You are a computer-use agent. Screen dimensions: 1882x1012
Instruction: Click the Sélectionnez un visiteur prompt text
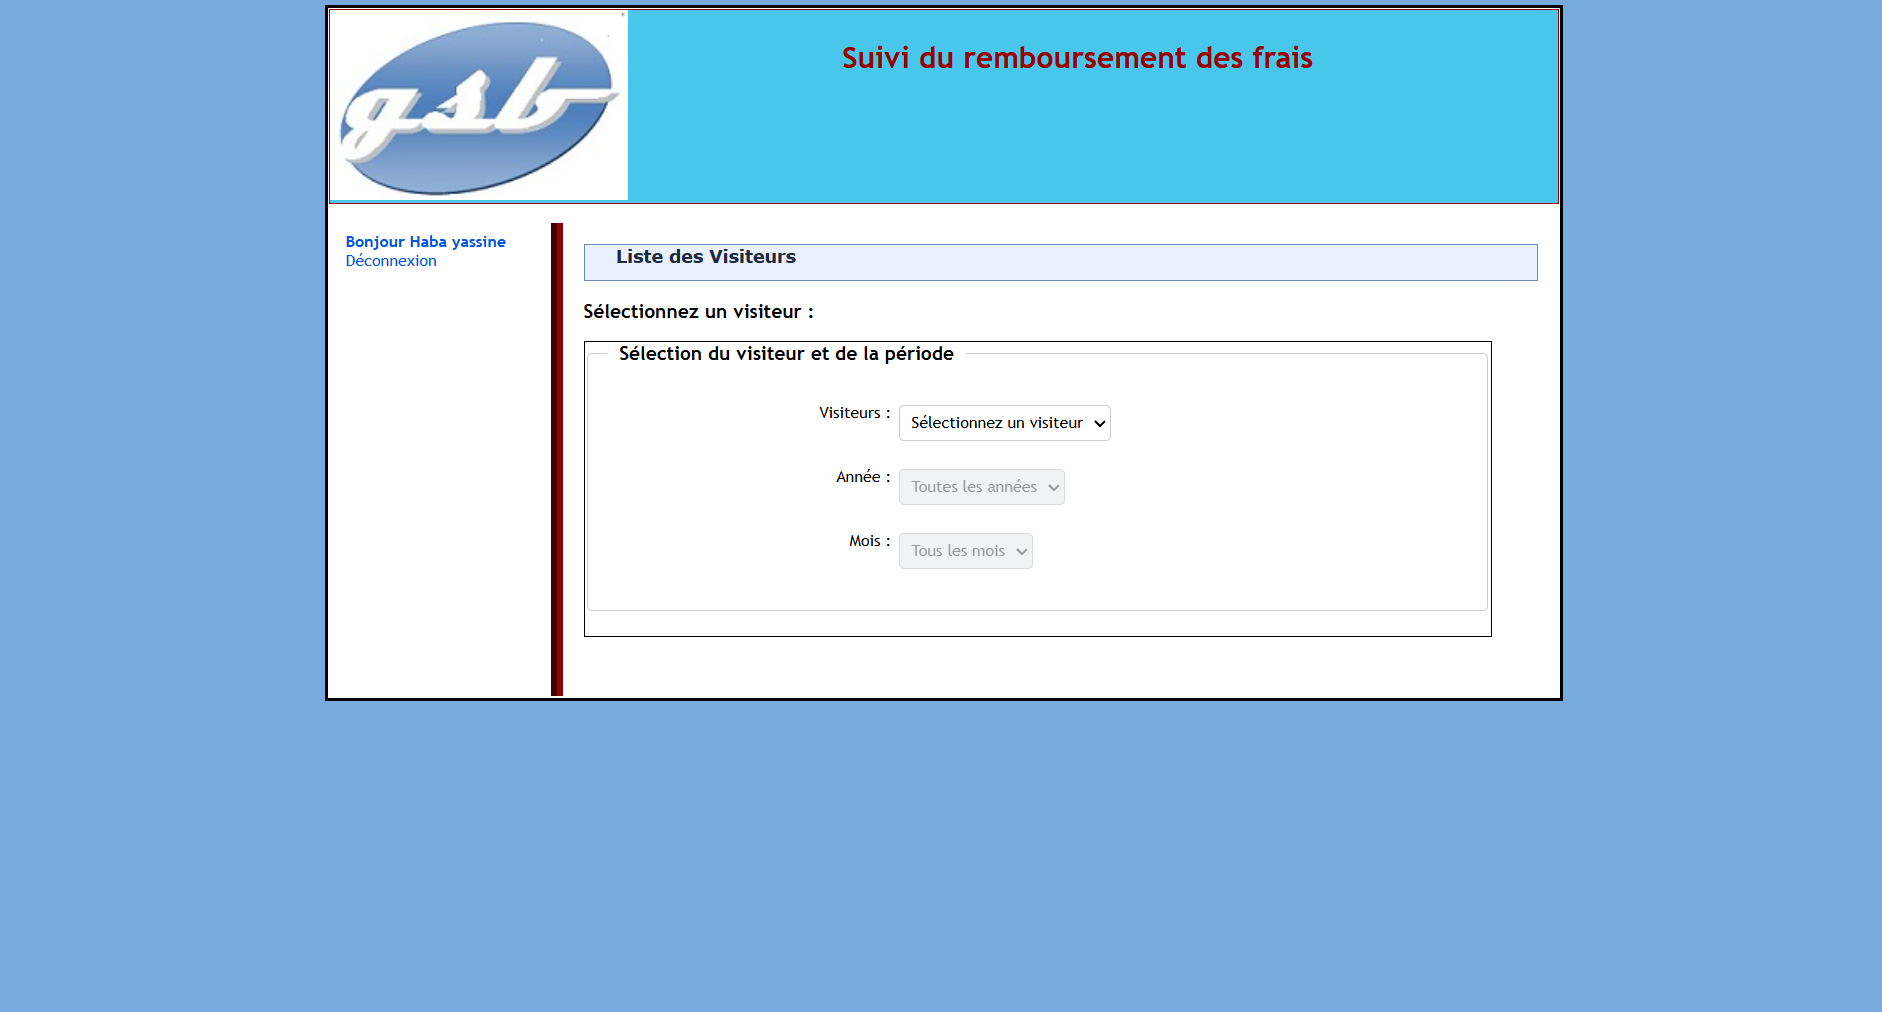pyautogui.click(x=698, y=312)
